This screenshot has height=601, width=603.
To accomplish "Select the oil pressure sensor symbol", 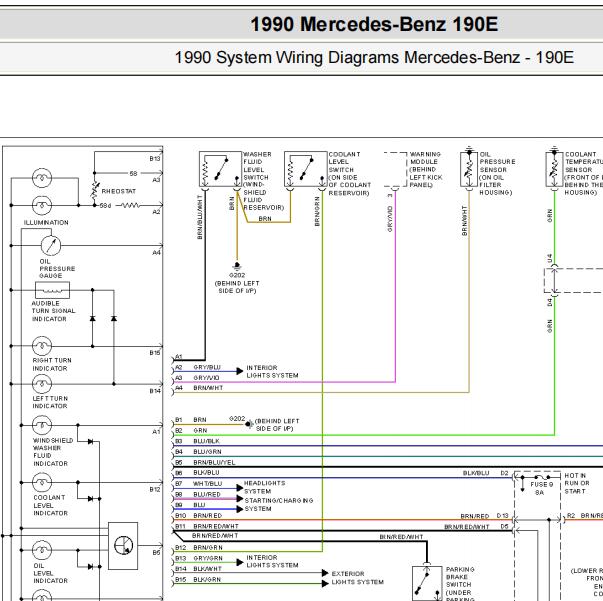I will 469,169.
